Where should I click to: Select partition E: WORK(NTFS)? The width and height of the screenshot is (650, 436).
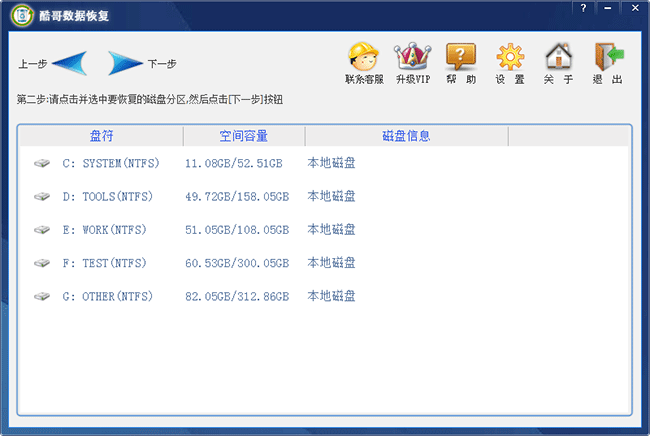point(104,230)
